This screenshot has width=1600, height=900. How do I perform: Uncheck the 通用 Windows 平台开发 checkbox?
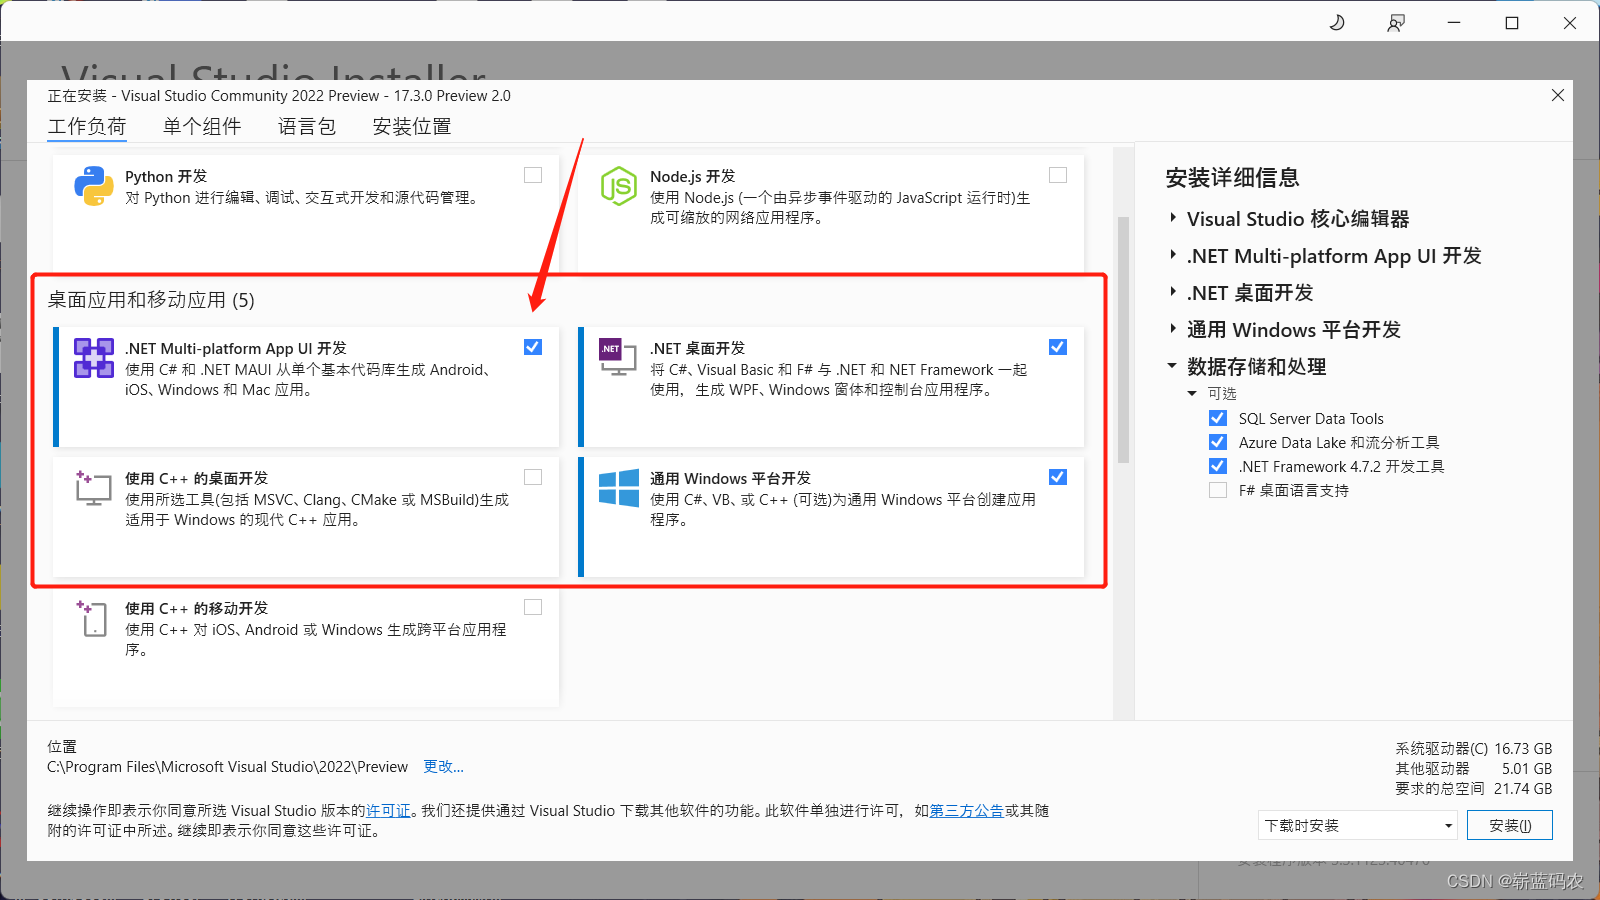pos(1058,477)
